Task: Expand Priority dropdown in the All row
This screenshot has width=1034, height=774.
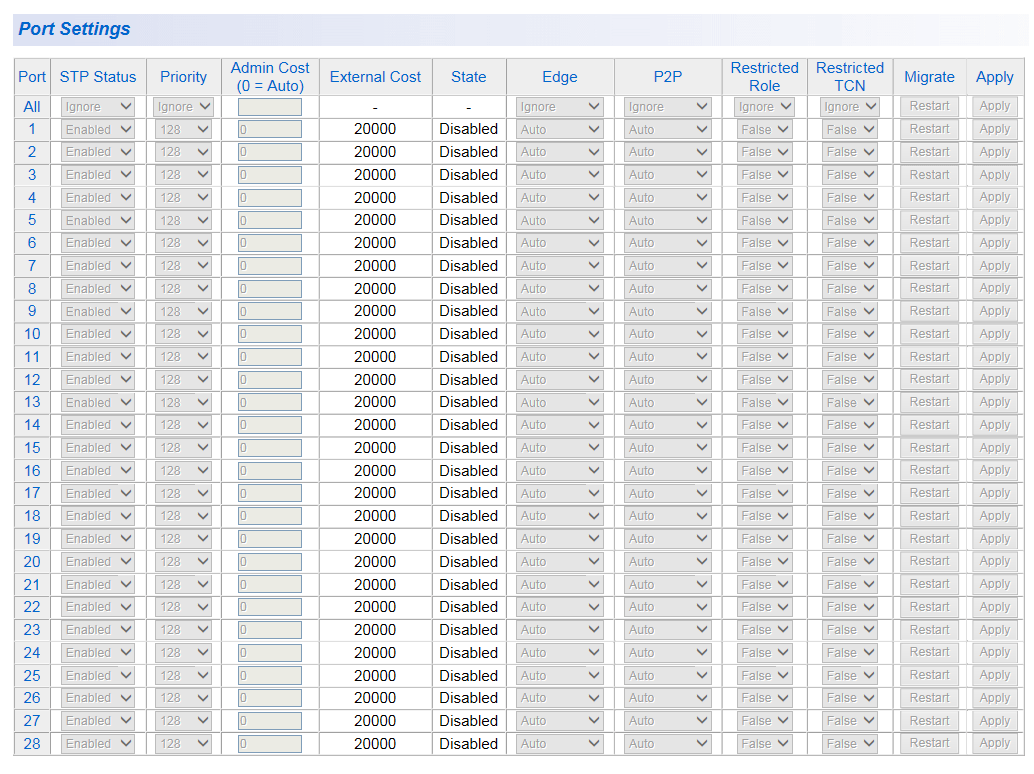Action: click(x=184, y=106)
